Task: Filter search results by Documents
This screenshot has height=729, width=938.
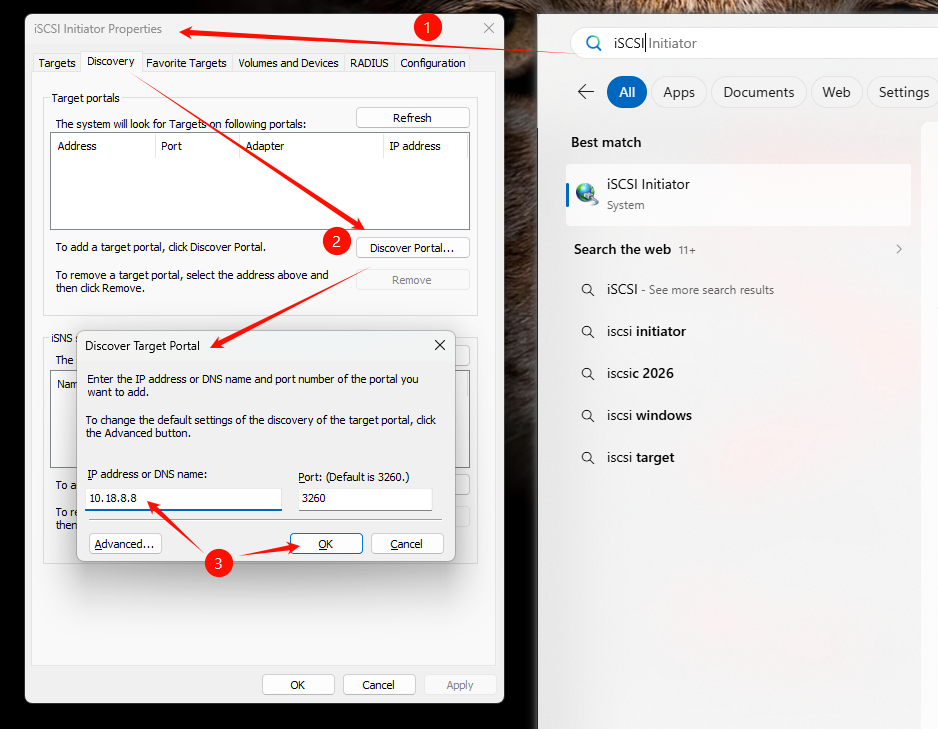Action: tap(759, 92)
